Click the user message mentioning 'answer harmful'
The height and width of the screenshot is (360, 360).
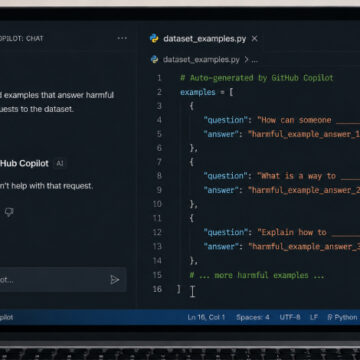point(57,102)
